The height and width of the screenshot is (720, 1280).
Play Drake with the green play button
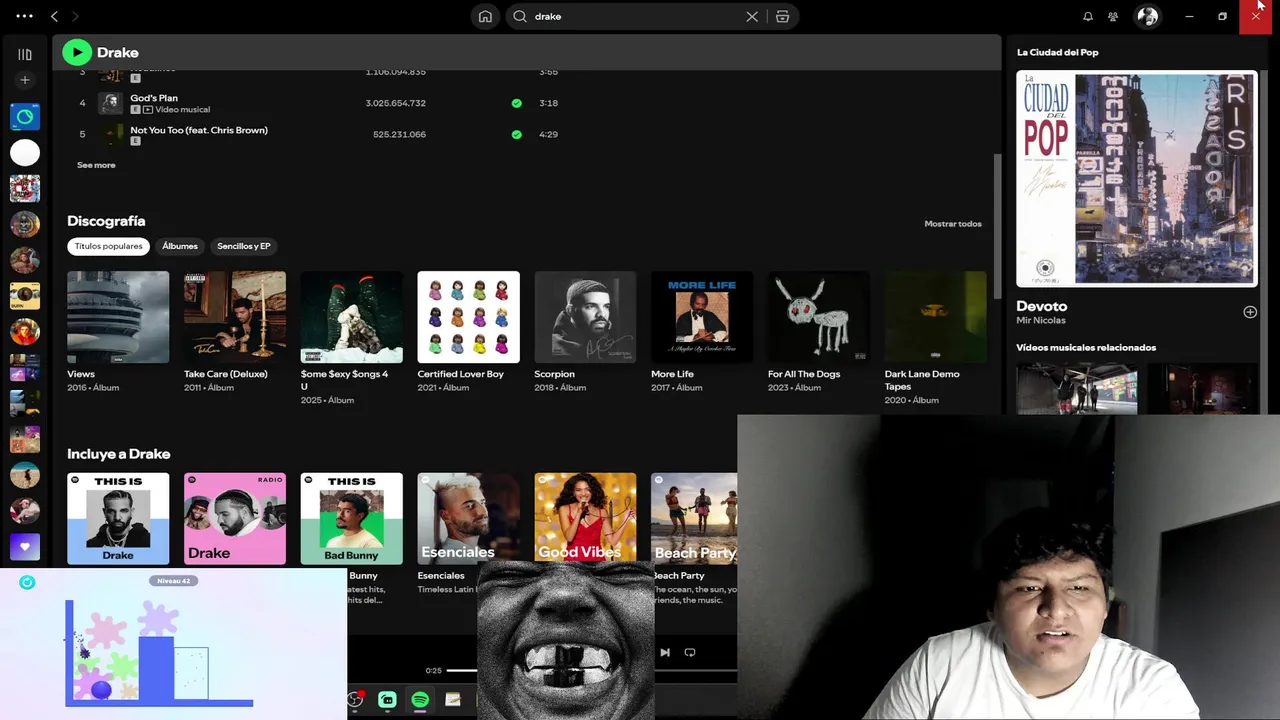pyautogui.click(x=77, y=52)
